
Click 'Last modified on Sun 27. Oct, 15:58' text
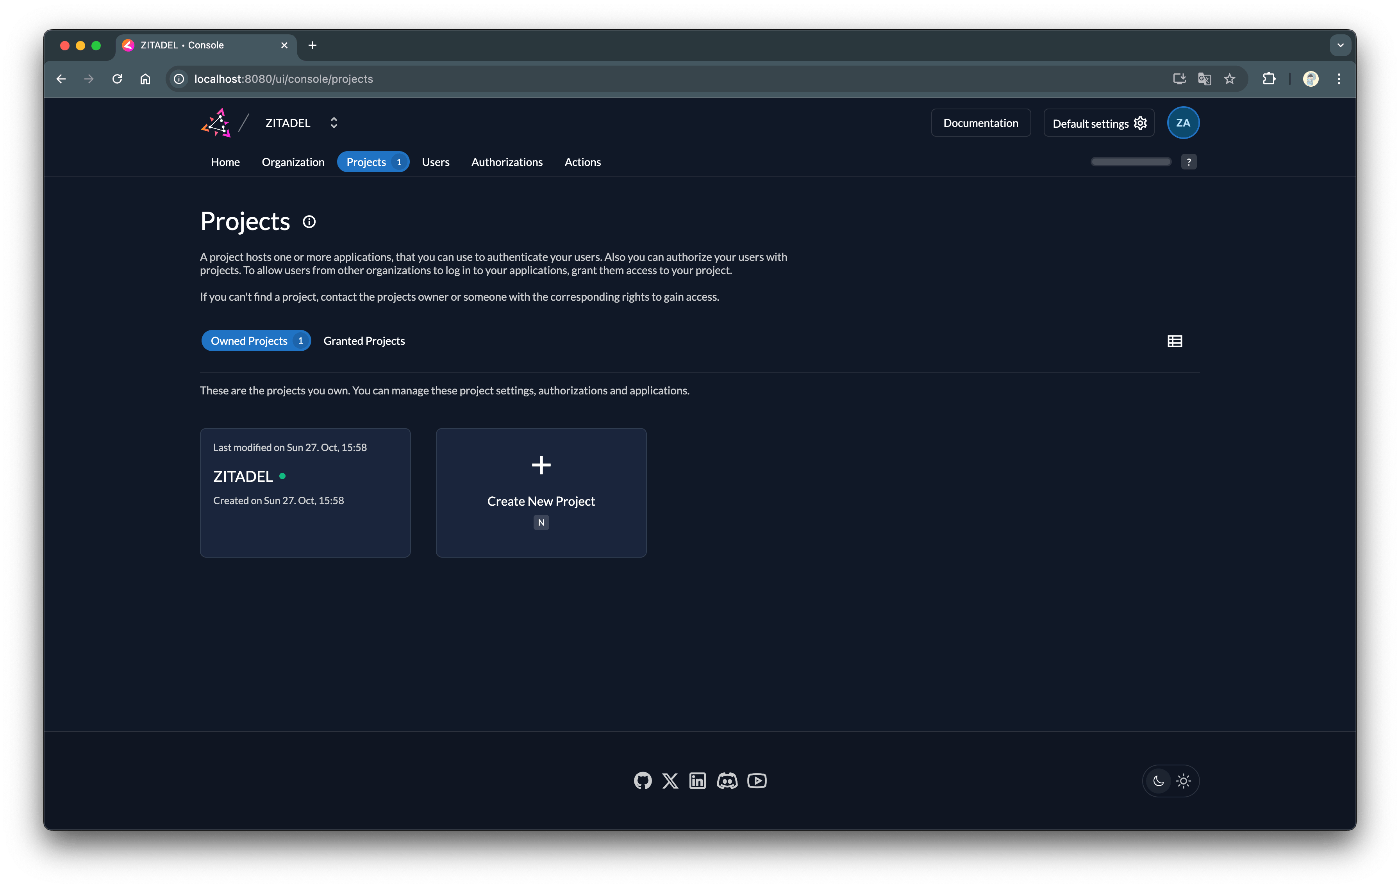[x=290, y=448]
